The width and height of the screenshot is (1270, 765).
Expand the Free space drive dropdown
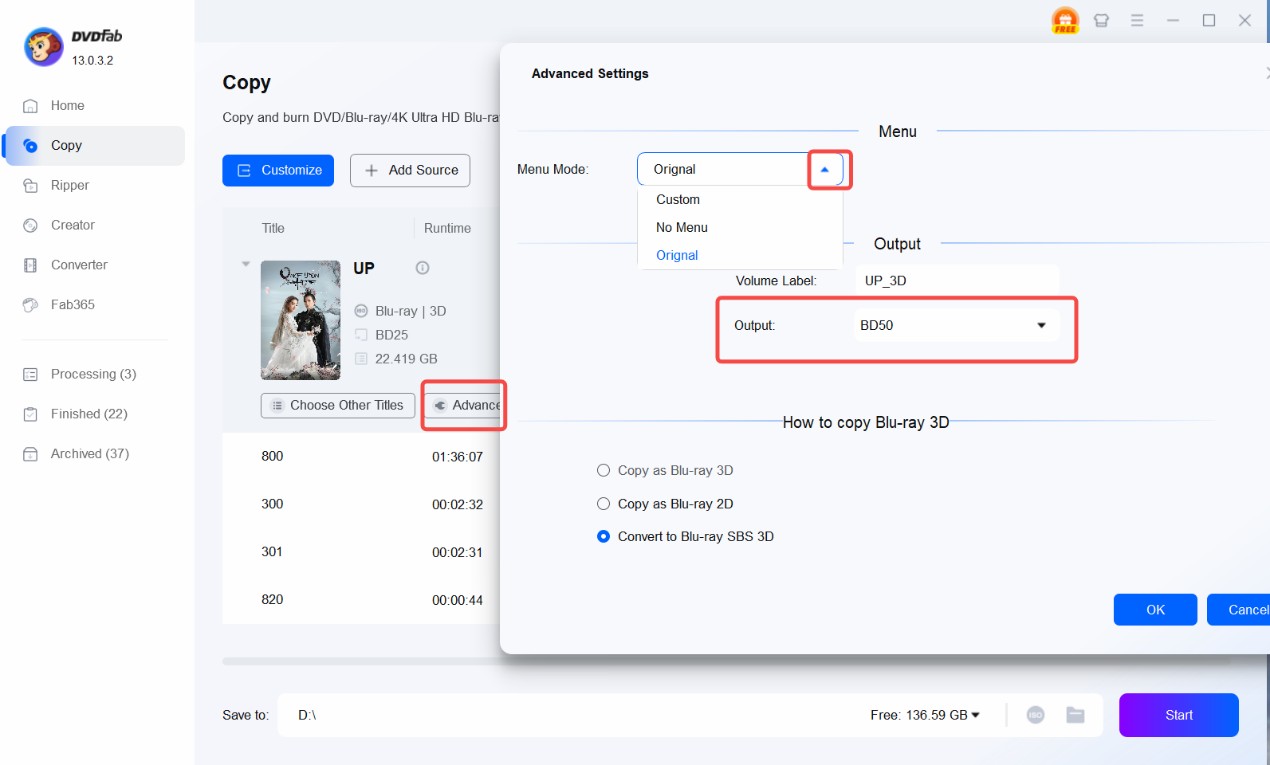point(976,715)
